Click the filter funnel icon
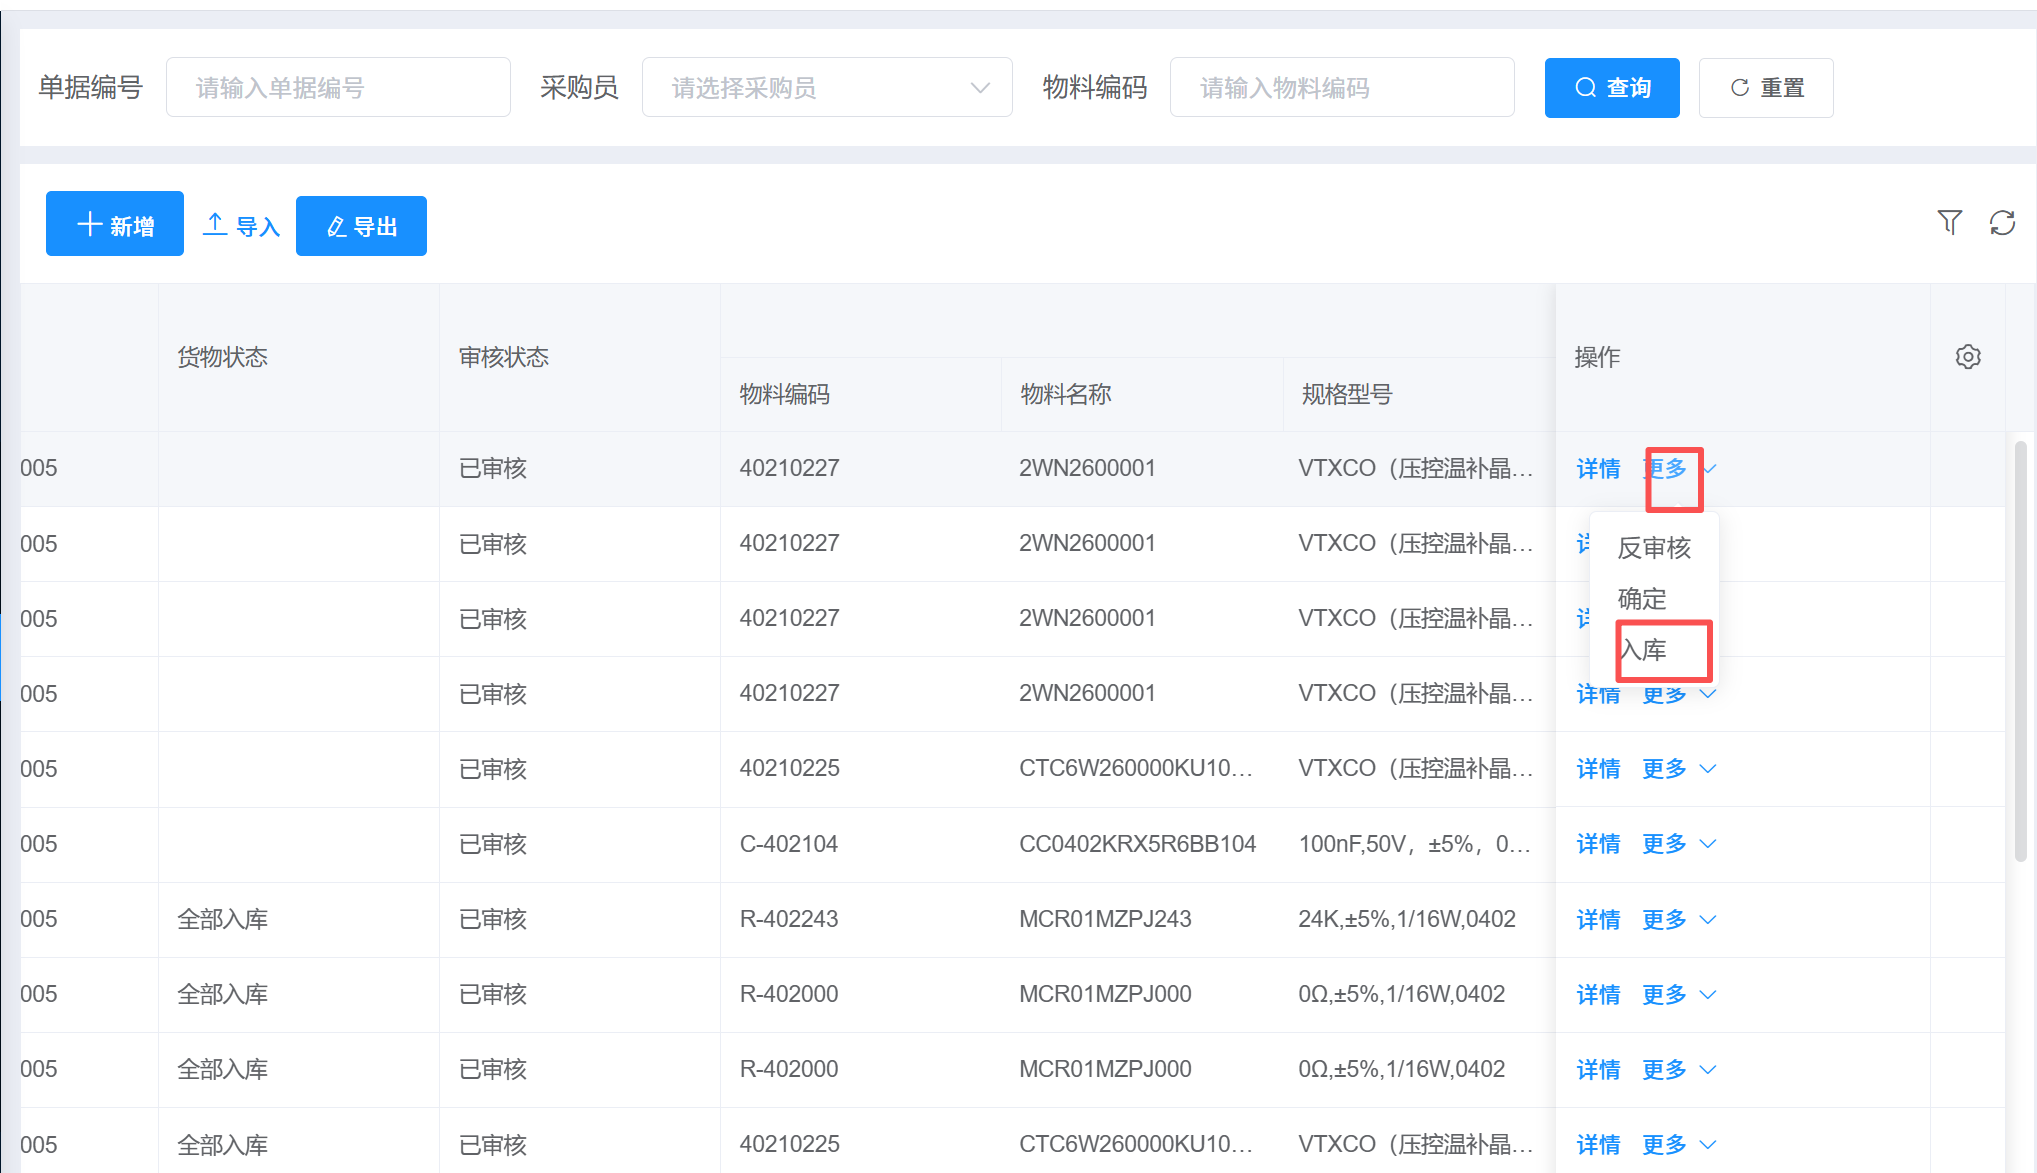The width and height of the screenshot is (2037, 1173). (x=1949, y=222)
